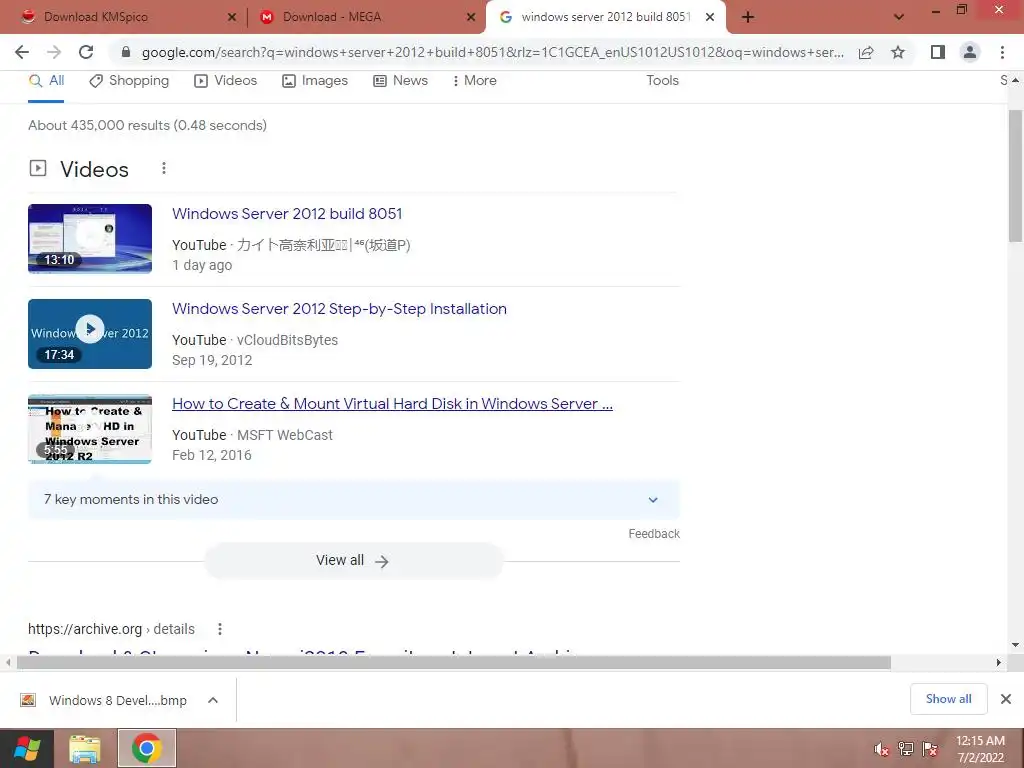Click down arrow of vertical scrollbar

[1016, 645]
